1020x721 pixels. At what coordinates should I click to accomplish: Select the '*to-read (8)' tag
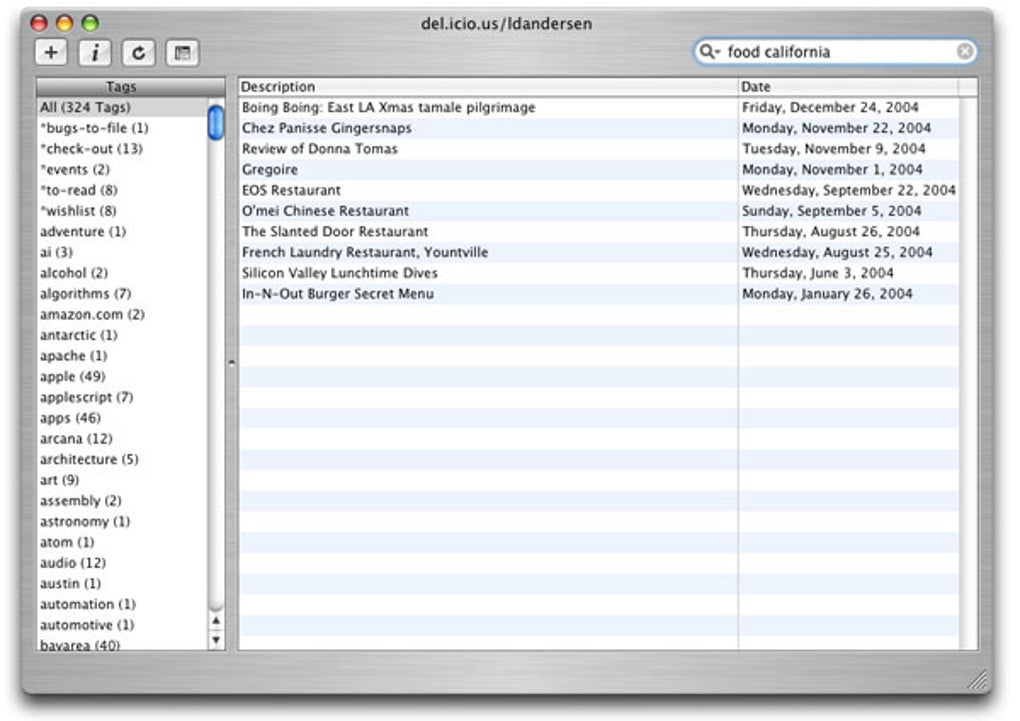point(122,191)
